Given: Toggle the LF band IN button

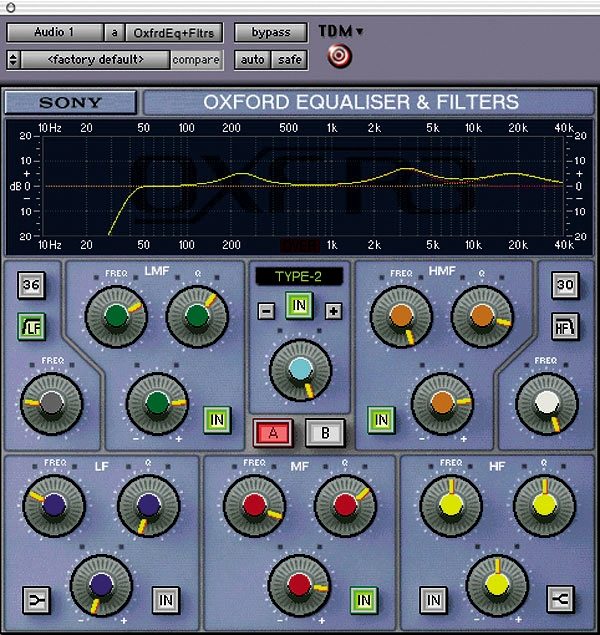Looking at the screenshot, I should 166,600.
